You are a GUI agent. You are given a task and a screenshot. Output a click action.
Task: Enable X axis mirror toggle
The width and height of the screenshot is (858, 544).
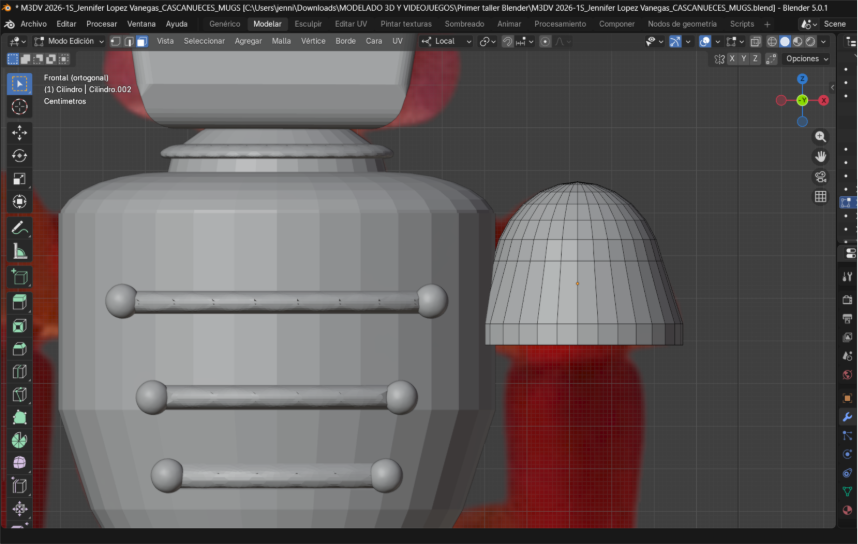[732, 59]
